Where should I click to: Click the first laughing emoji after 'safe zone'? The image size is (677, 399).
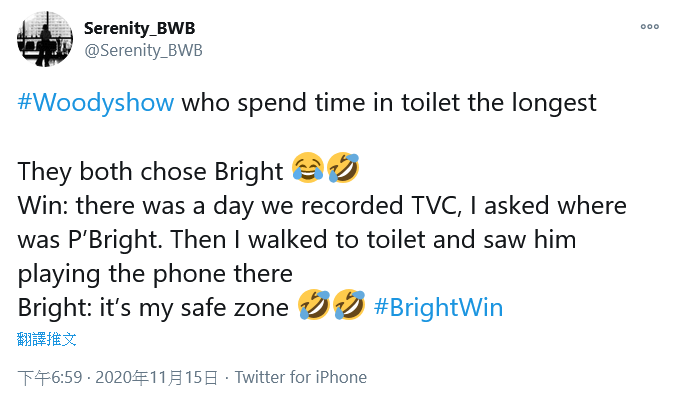[x=314, y=304]
